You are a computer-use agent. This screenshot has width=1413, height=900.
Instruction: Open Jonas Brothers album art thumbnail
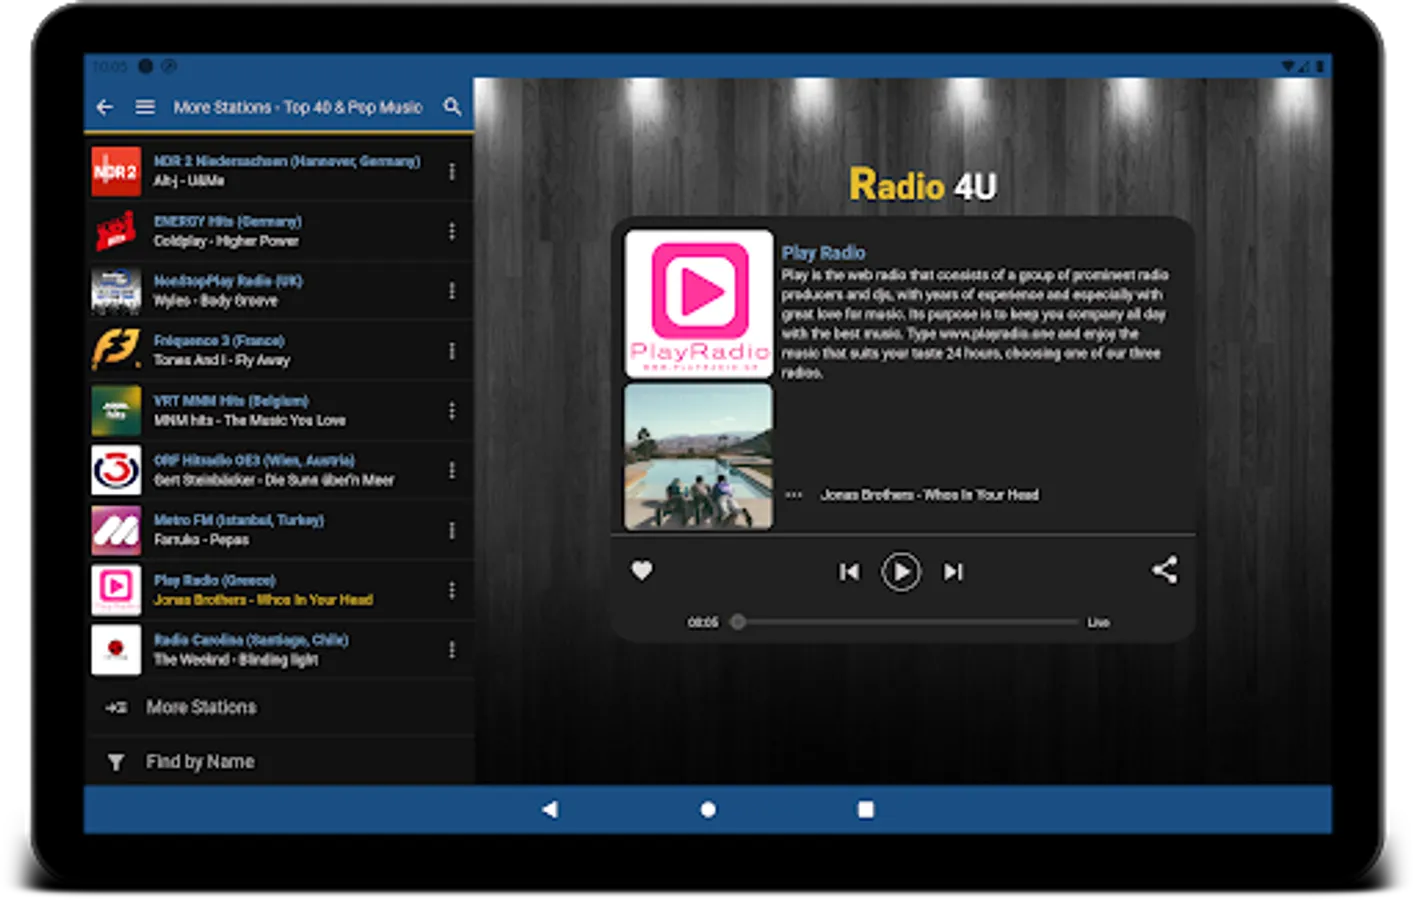[699, 457]
